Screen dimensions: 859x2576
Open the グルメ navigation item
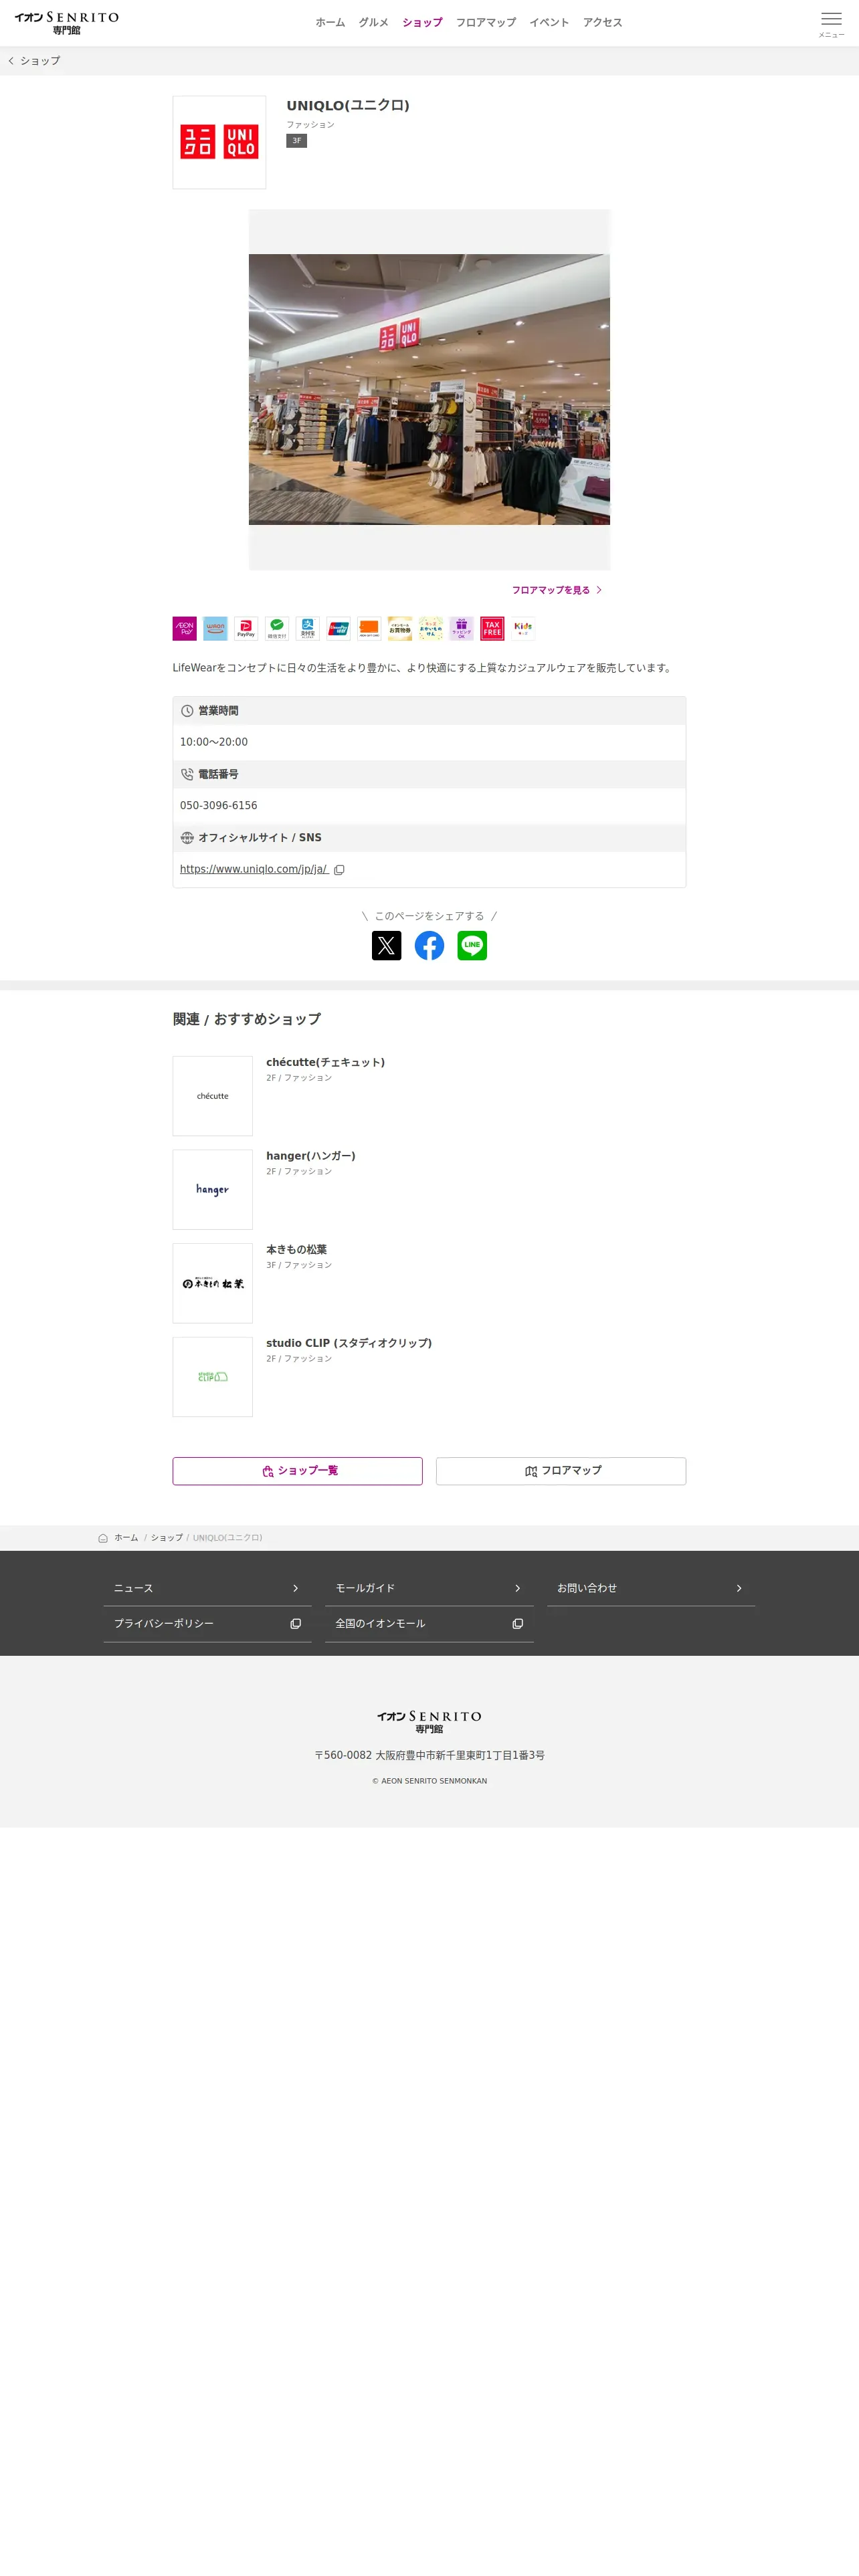tap(373, 22)
